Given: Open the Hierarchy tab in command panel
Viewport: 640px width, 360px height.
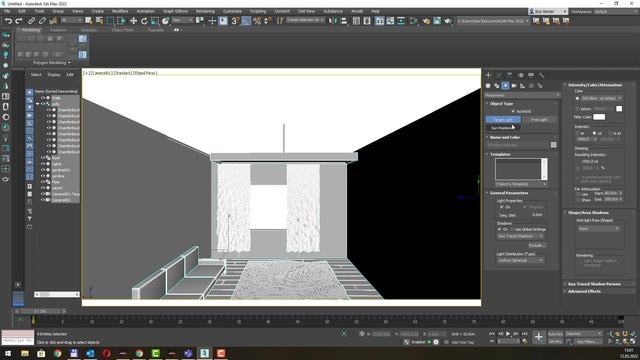Looking at the screenshot, I should click(509, 75).
